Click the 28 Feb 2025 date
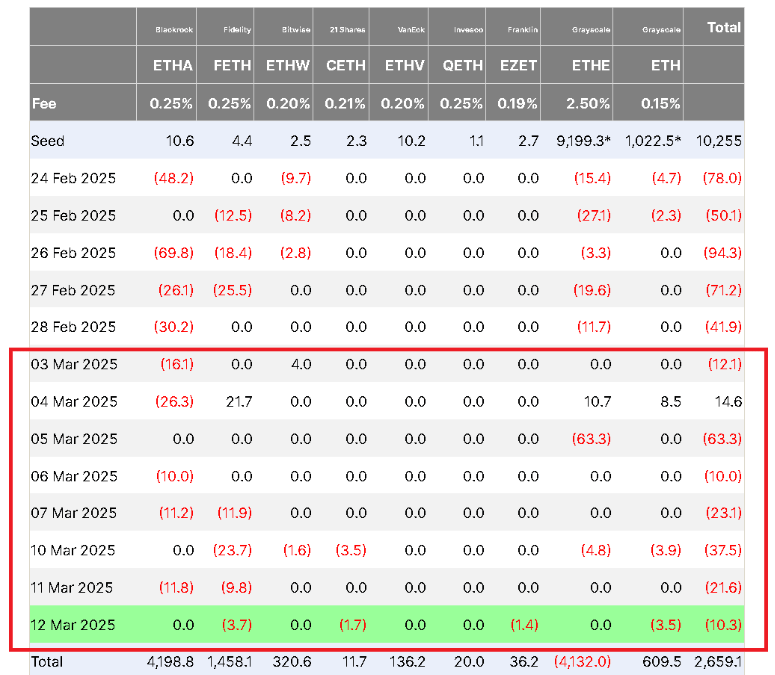 point(73,327)
